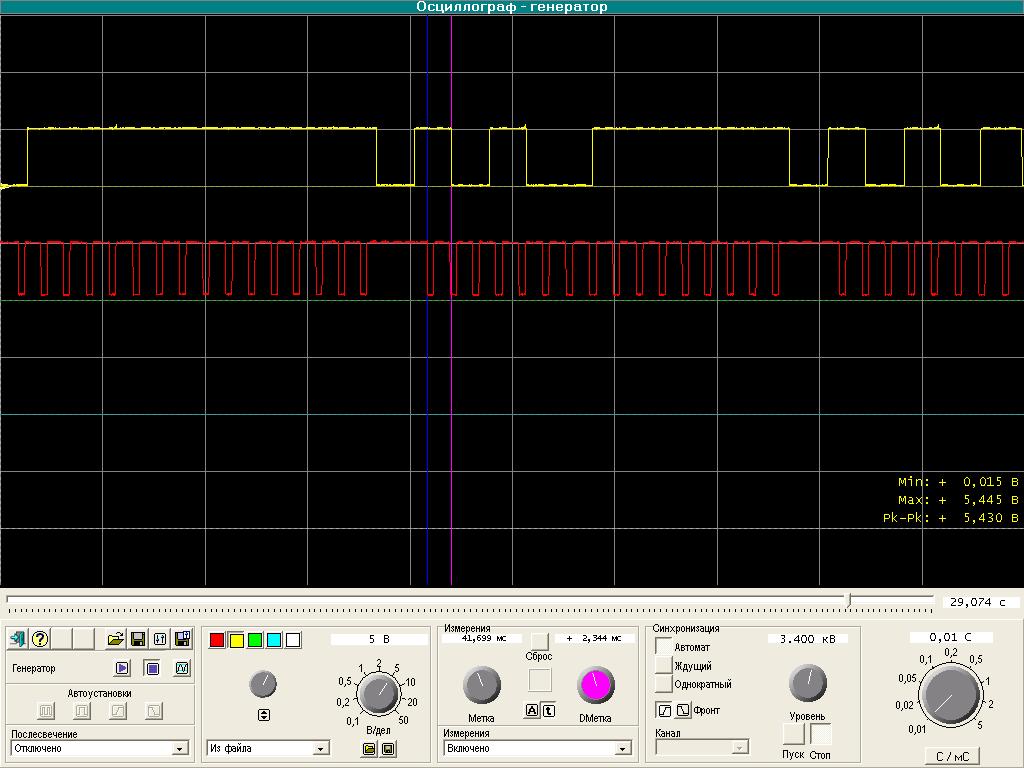Click the Пуск start button
The image size is (1024, 768).
(x=793, y=734)
